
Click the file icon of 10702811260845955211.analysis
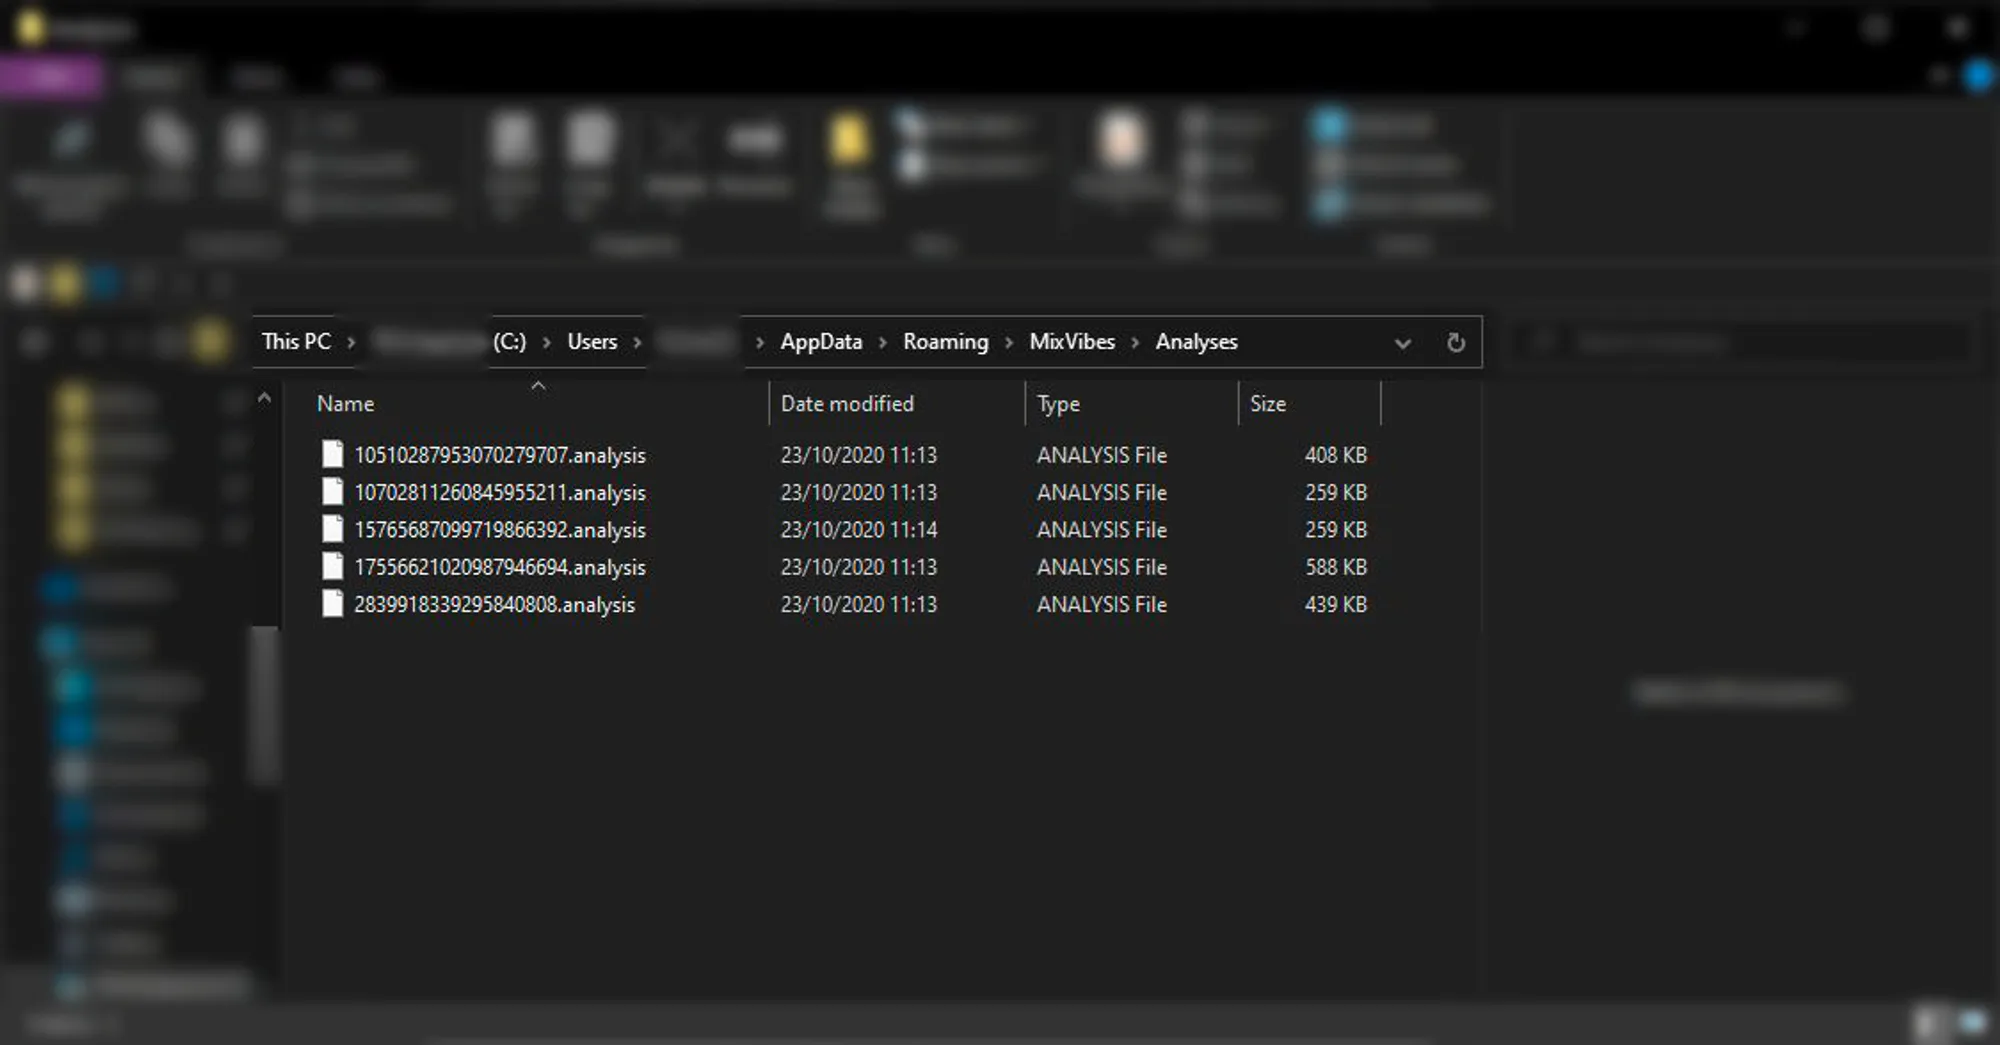click(332, 492)
